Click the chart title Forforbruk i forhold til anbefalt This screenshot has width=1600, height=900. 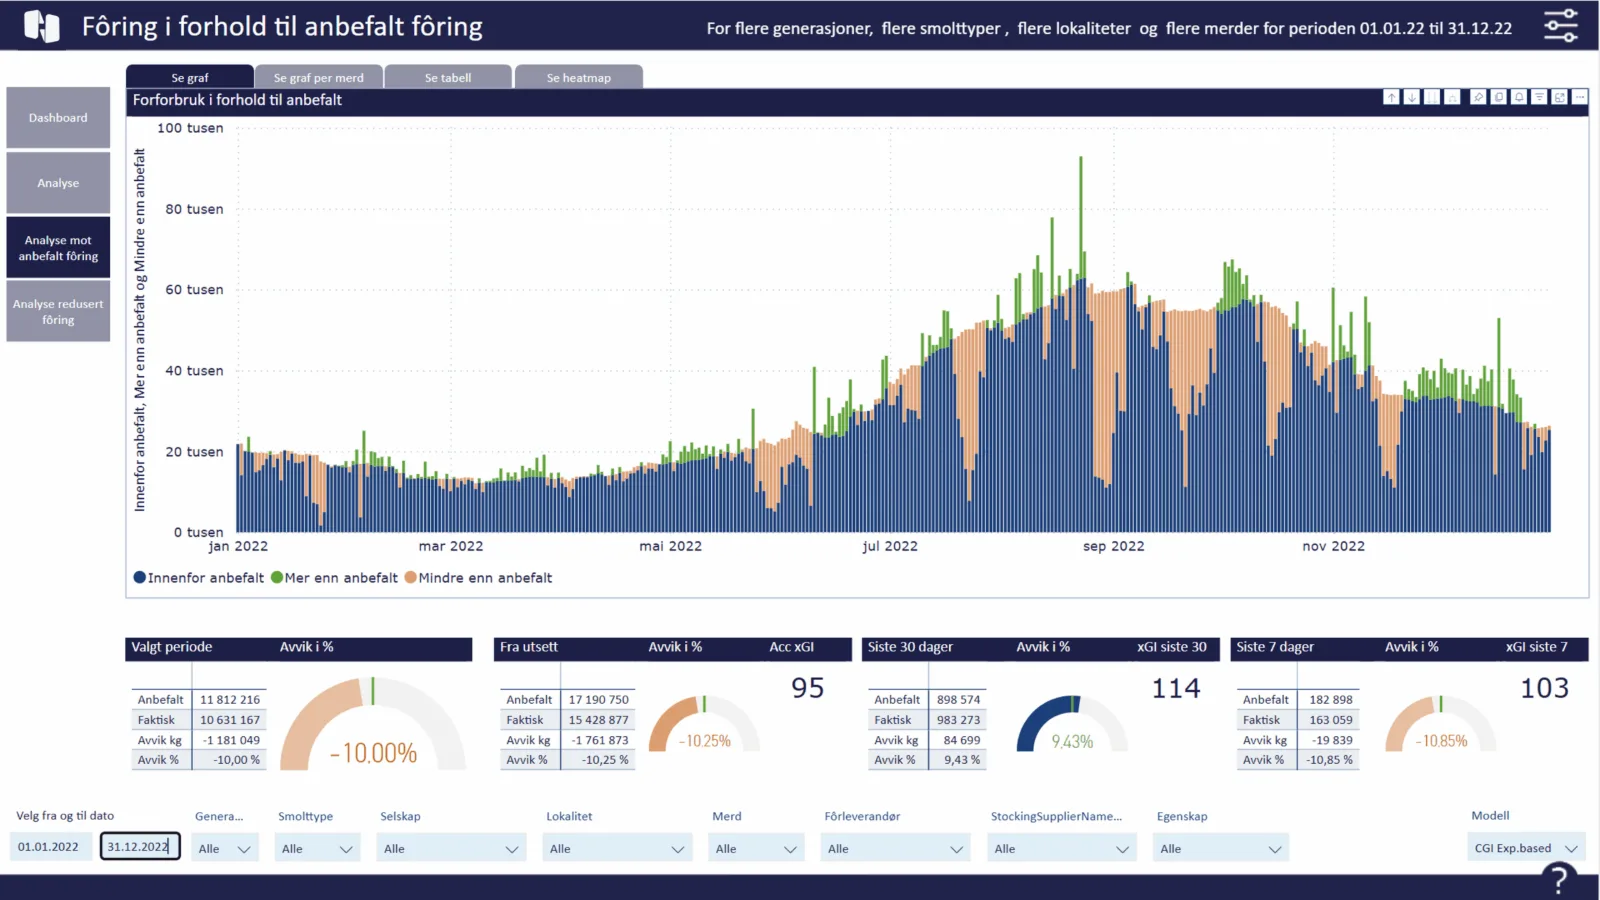[x=237, y=100]
